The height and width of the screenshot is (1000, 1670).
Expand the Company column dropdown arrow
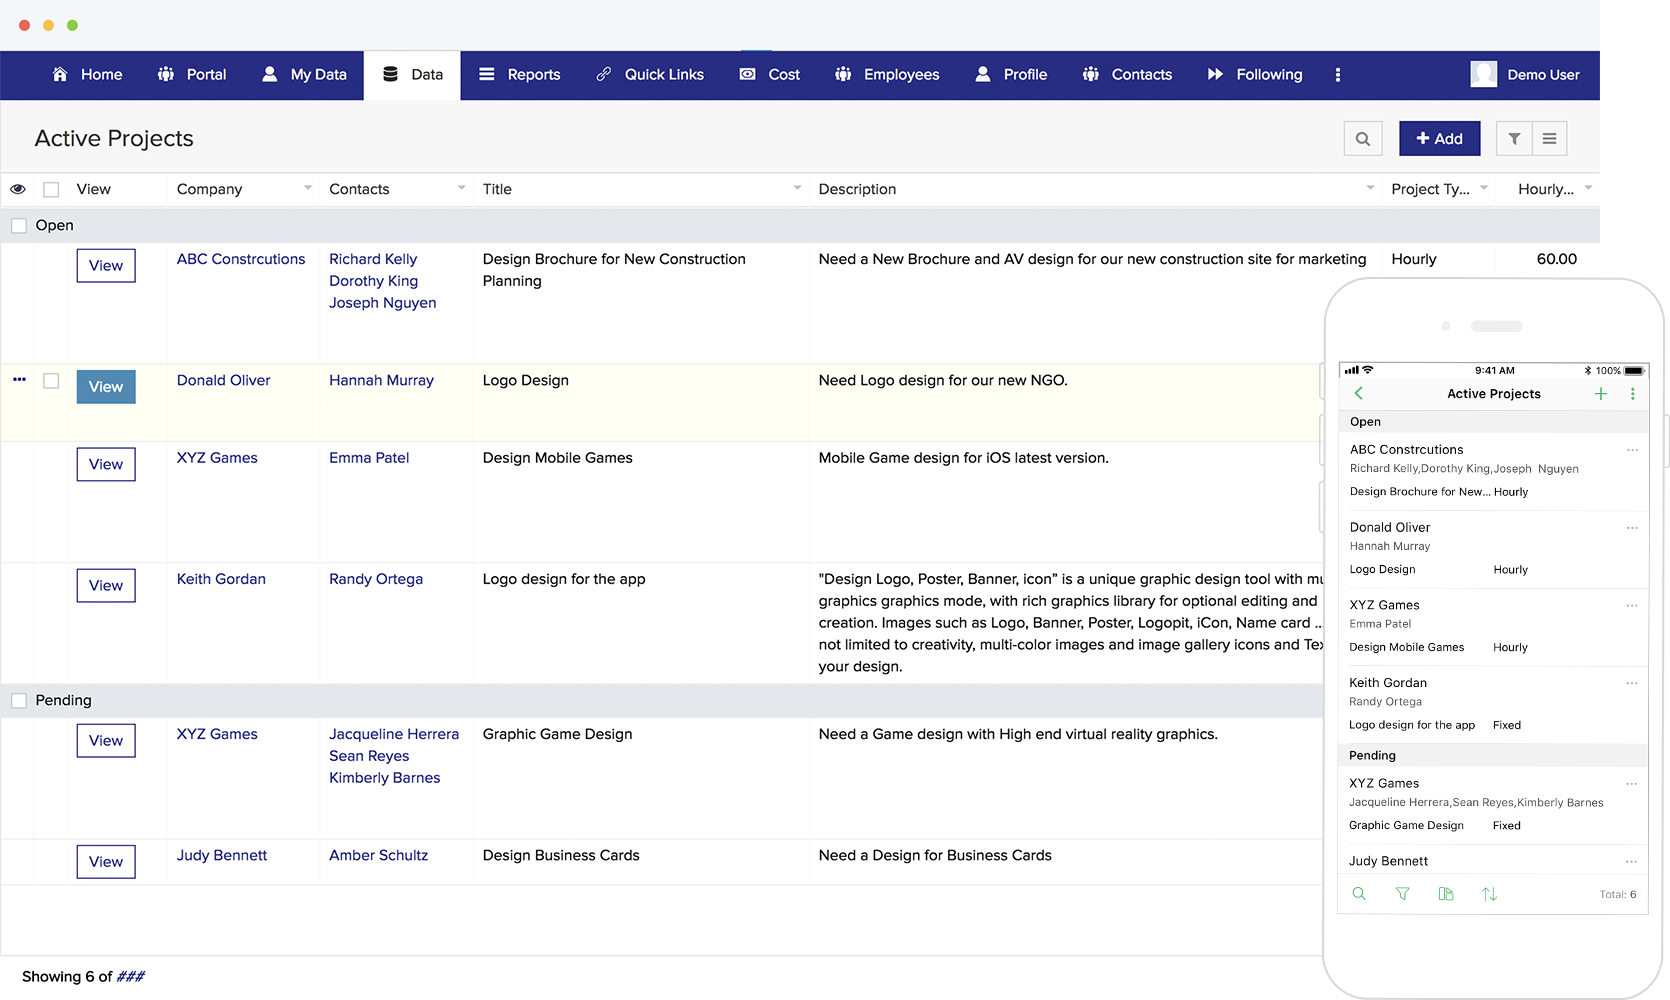pyautogui.click(x=308, y=188)
